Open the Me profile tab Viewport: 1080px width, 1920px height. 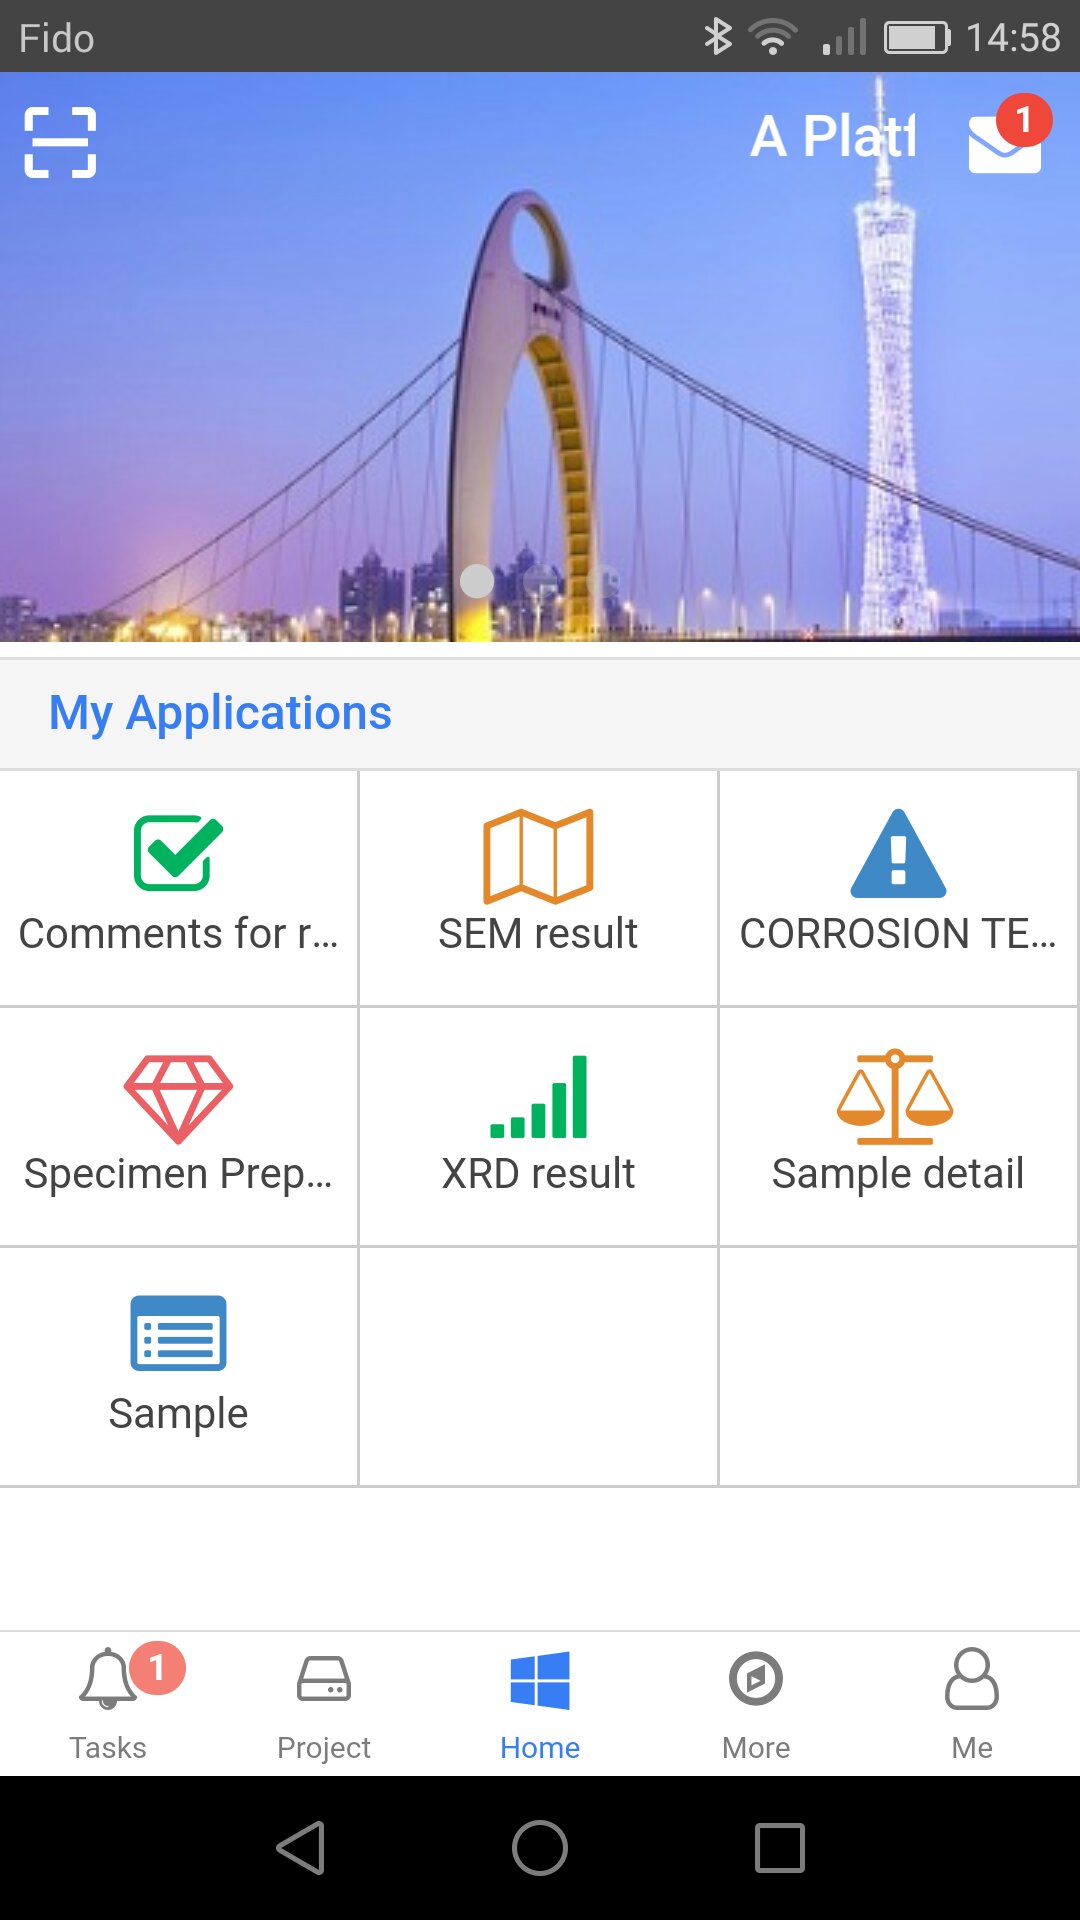972,1704
